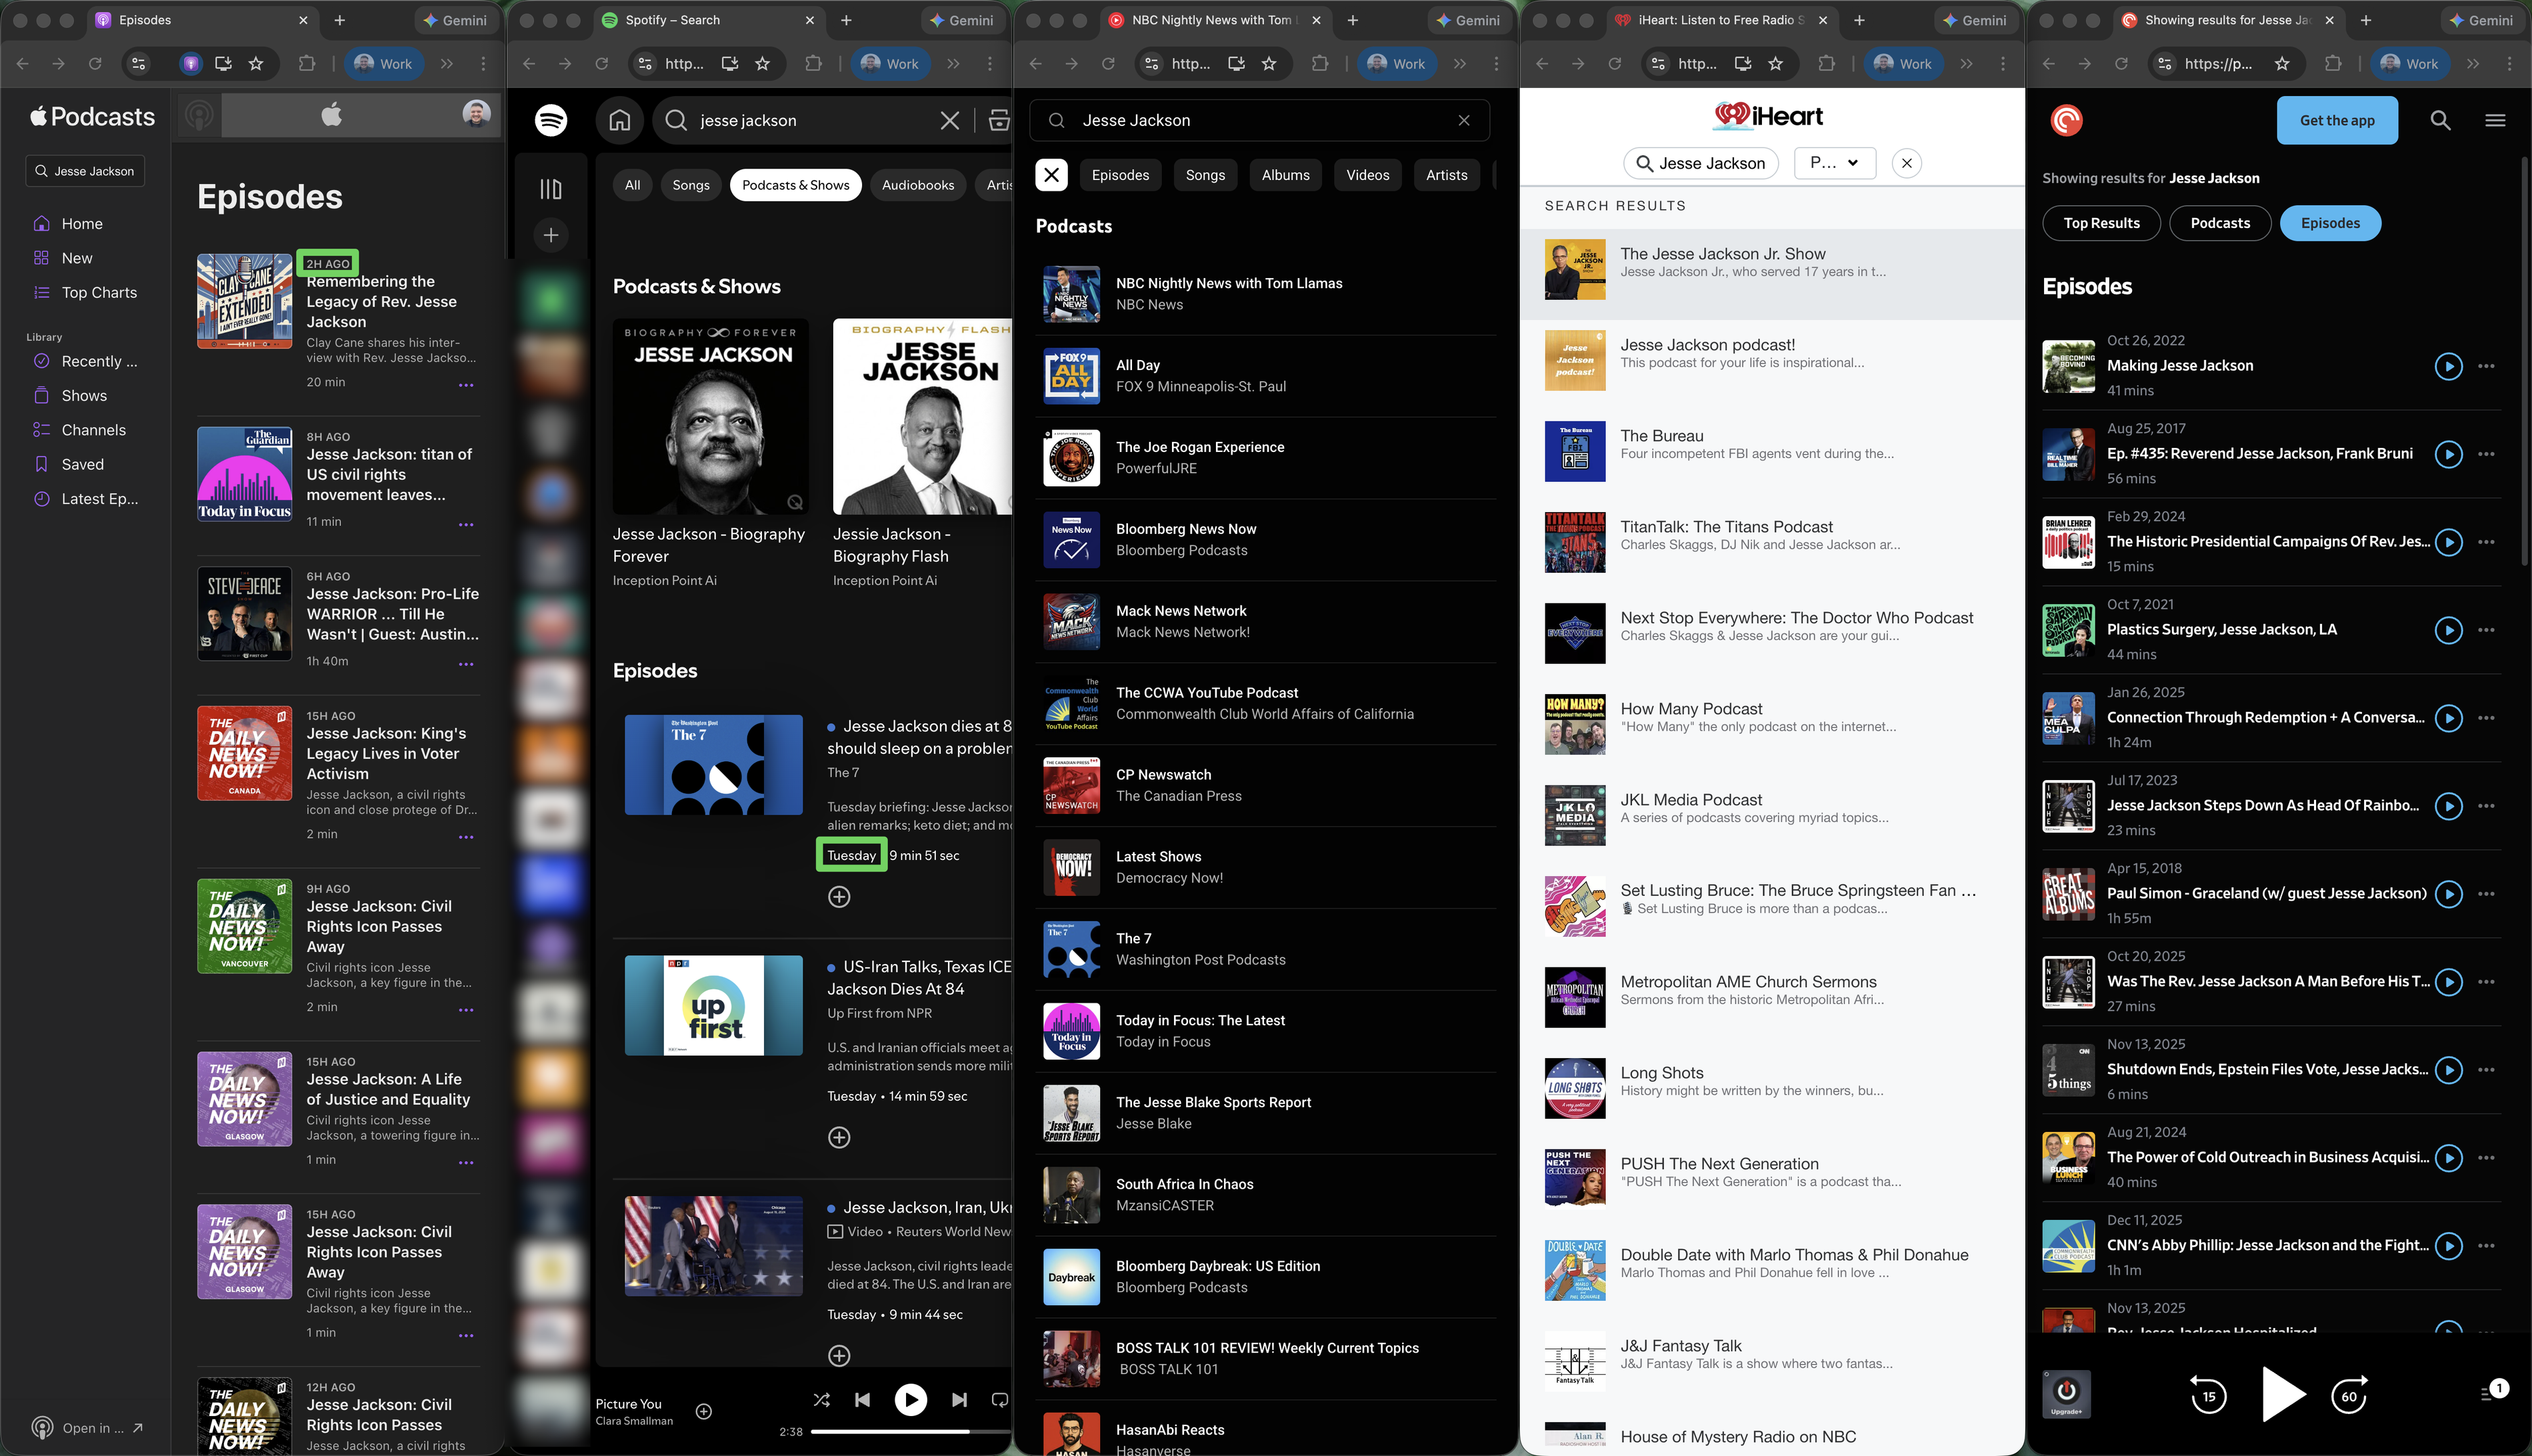Skip forward 60 seconds in Pocket Casts
The image size is (2532, 1456).
point(2349,1396)
